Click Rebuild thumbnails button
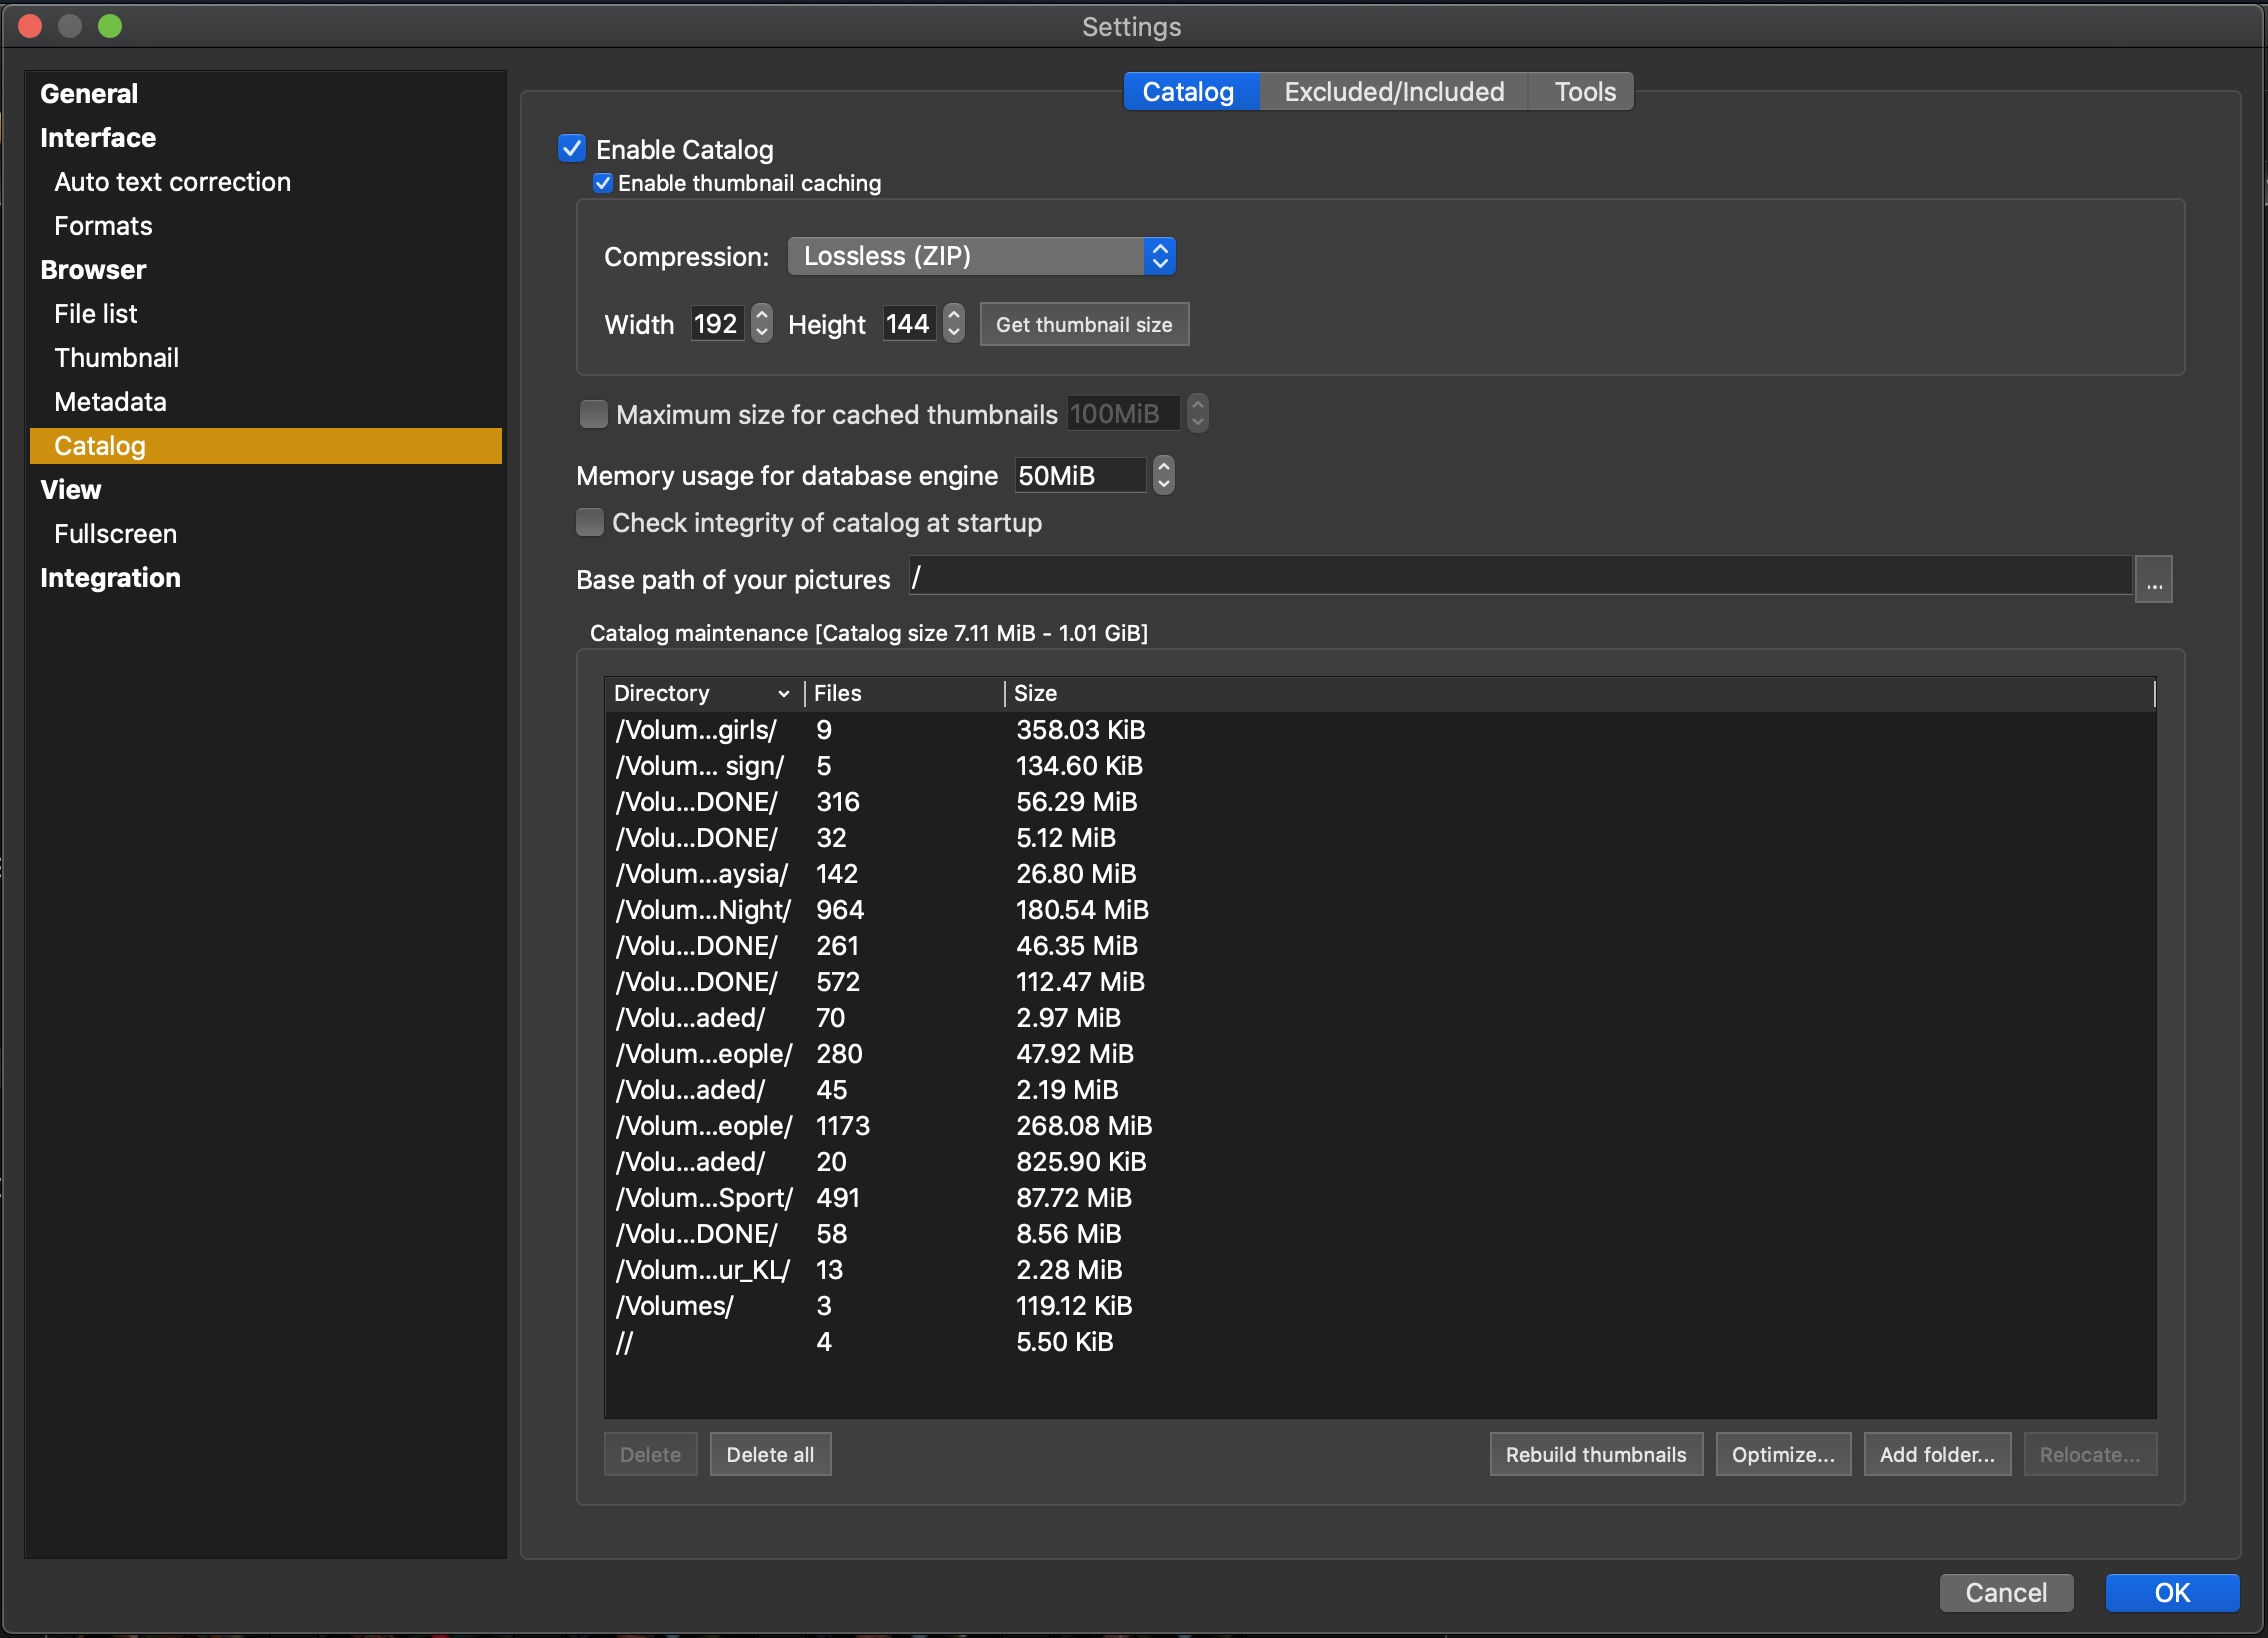 tap(1595, 1454)
